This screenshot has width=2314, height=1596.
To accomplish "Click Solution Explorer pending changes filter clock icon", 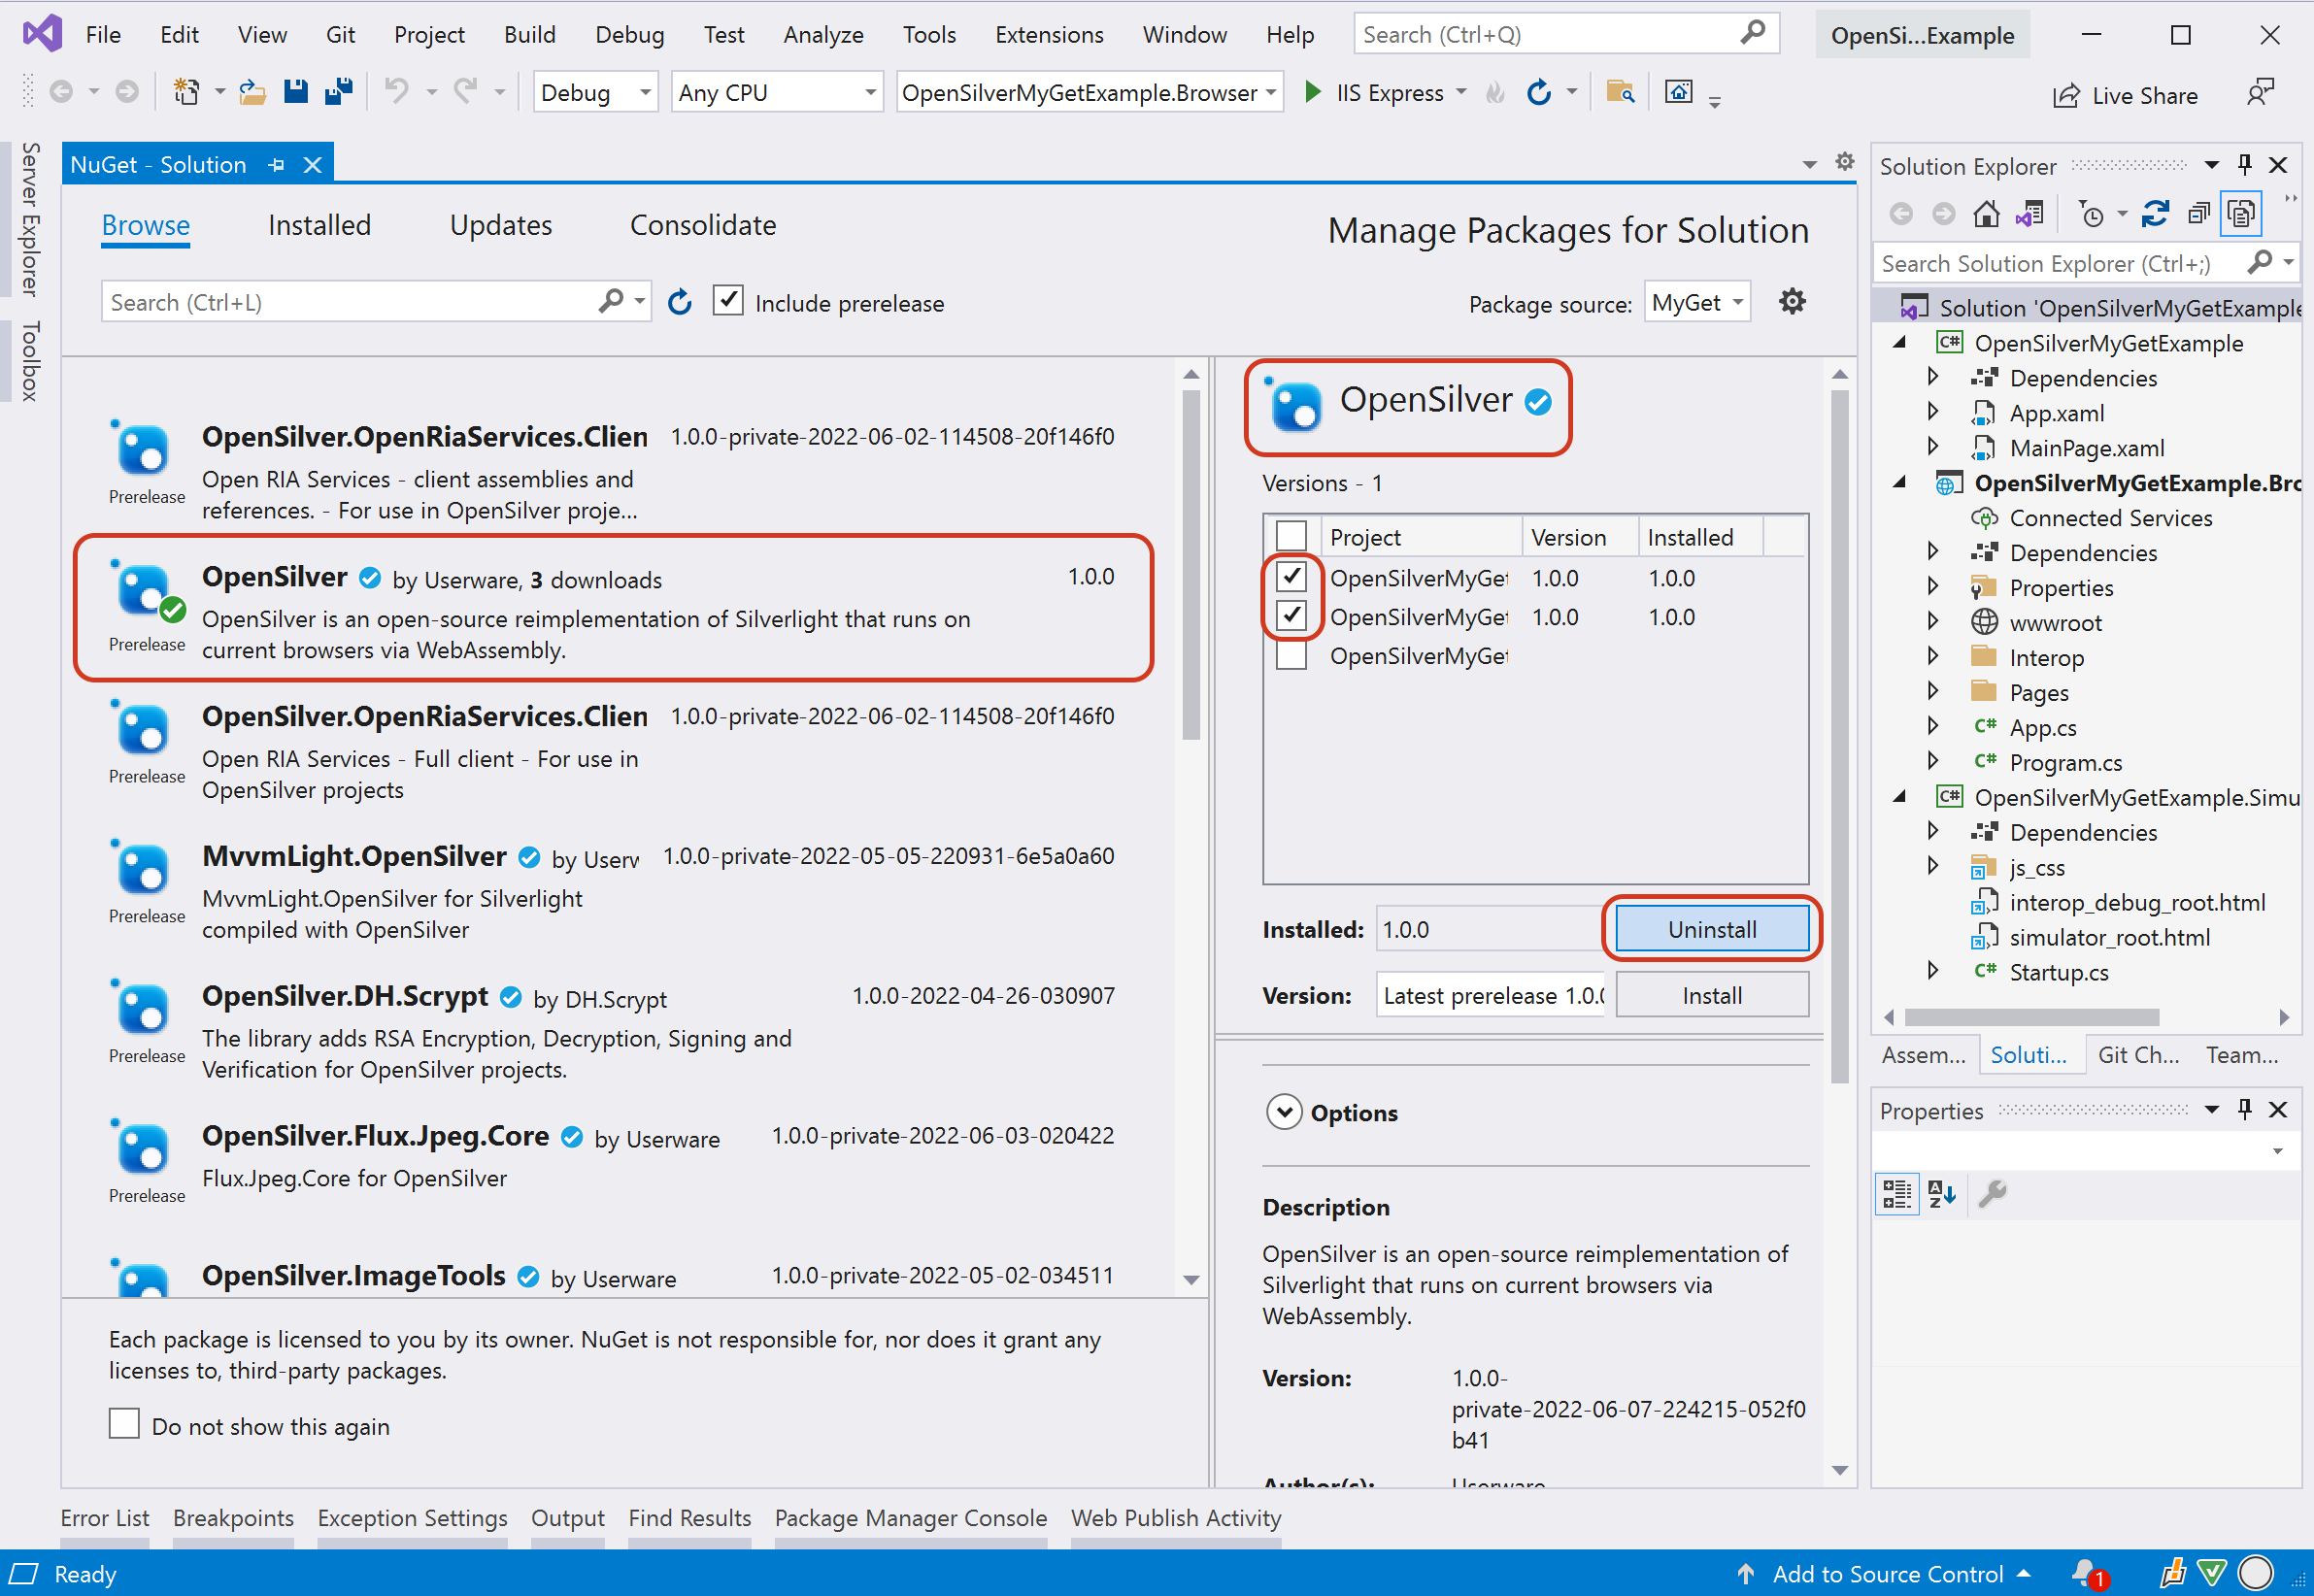I will tap(2091, 213).
